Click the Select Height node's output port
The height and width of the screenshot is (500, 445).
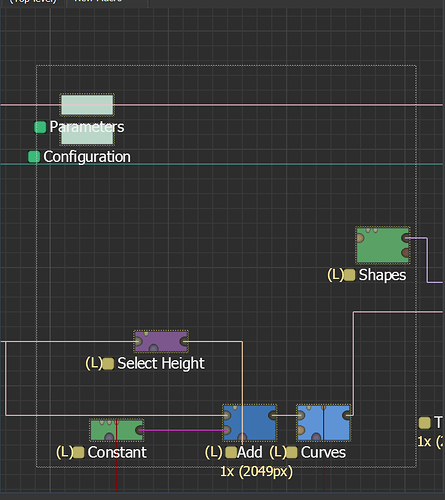tap(184, 341)
